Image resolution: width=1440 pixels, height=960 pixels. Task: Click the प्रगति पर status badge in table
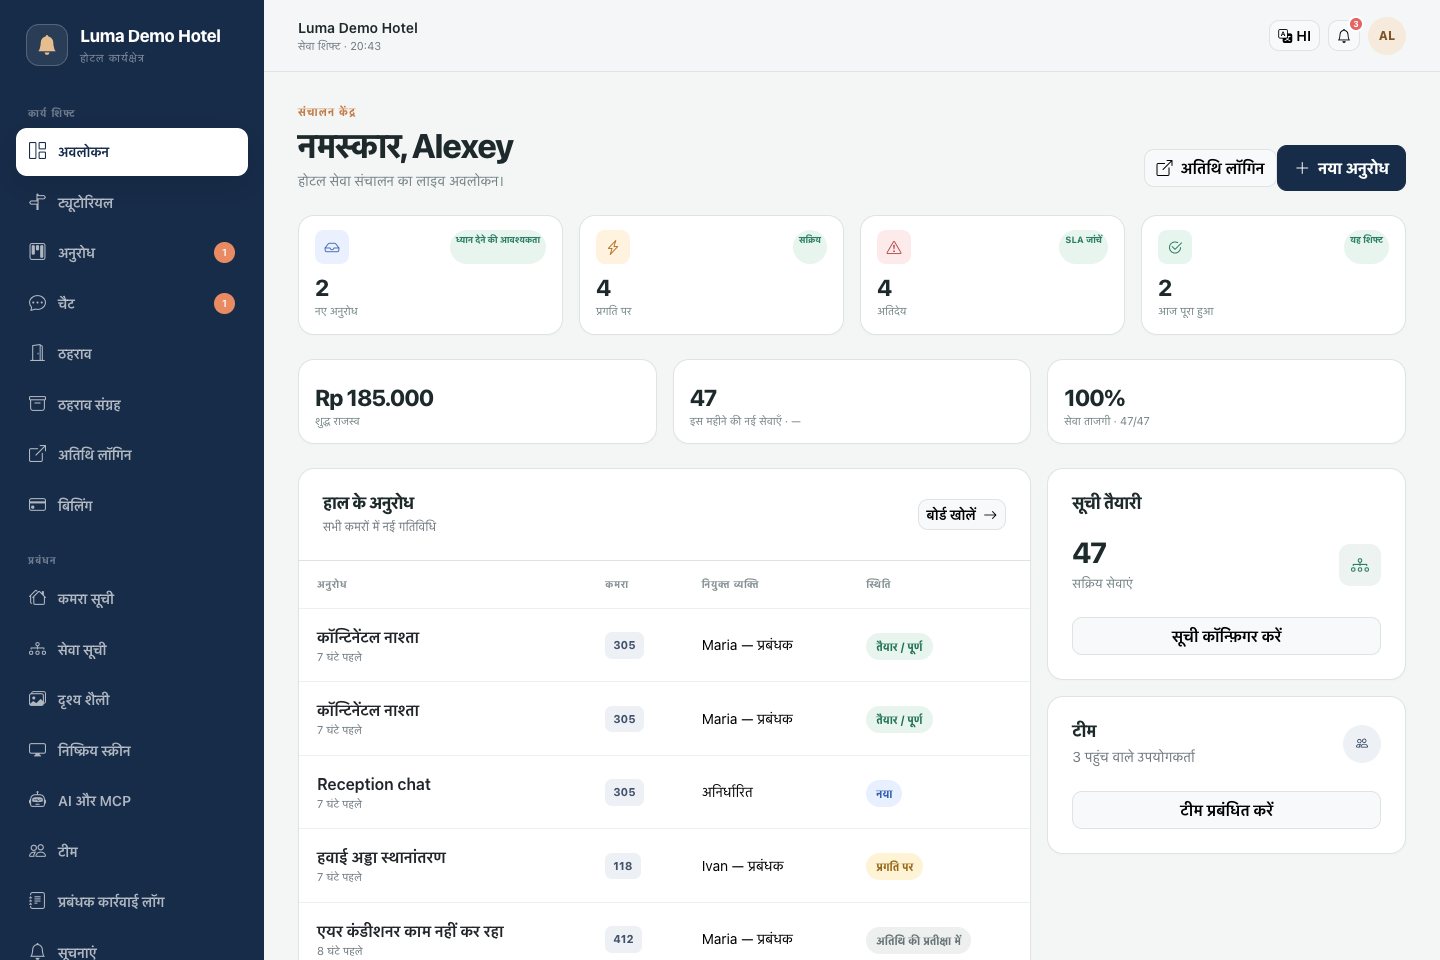[894, 867]
